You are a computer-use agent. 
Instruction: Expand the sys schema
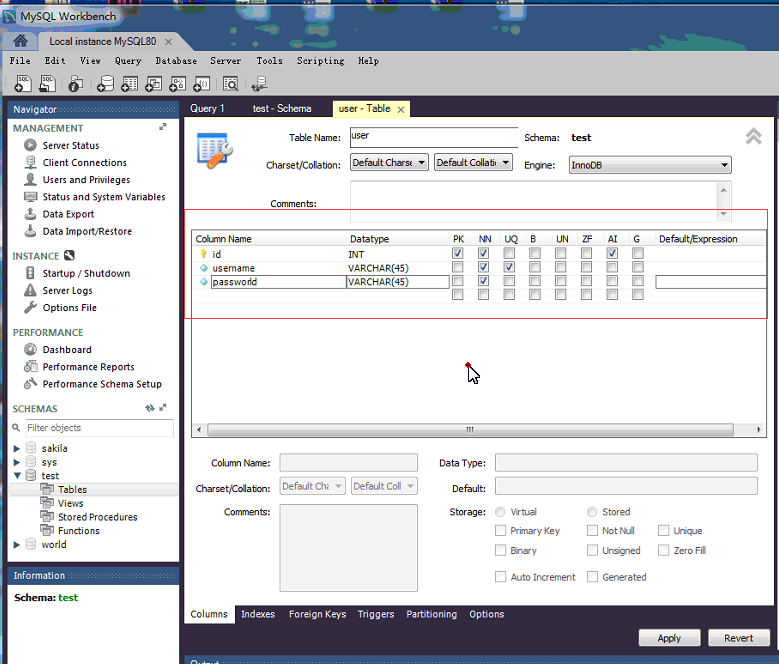(17, 462)
